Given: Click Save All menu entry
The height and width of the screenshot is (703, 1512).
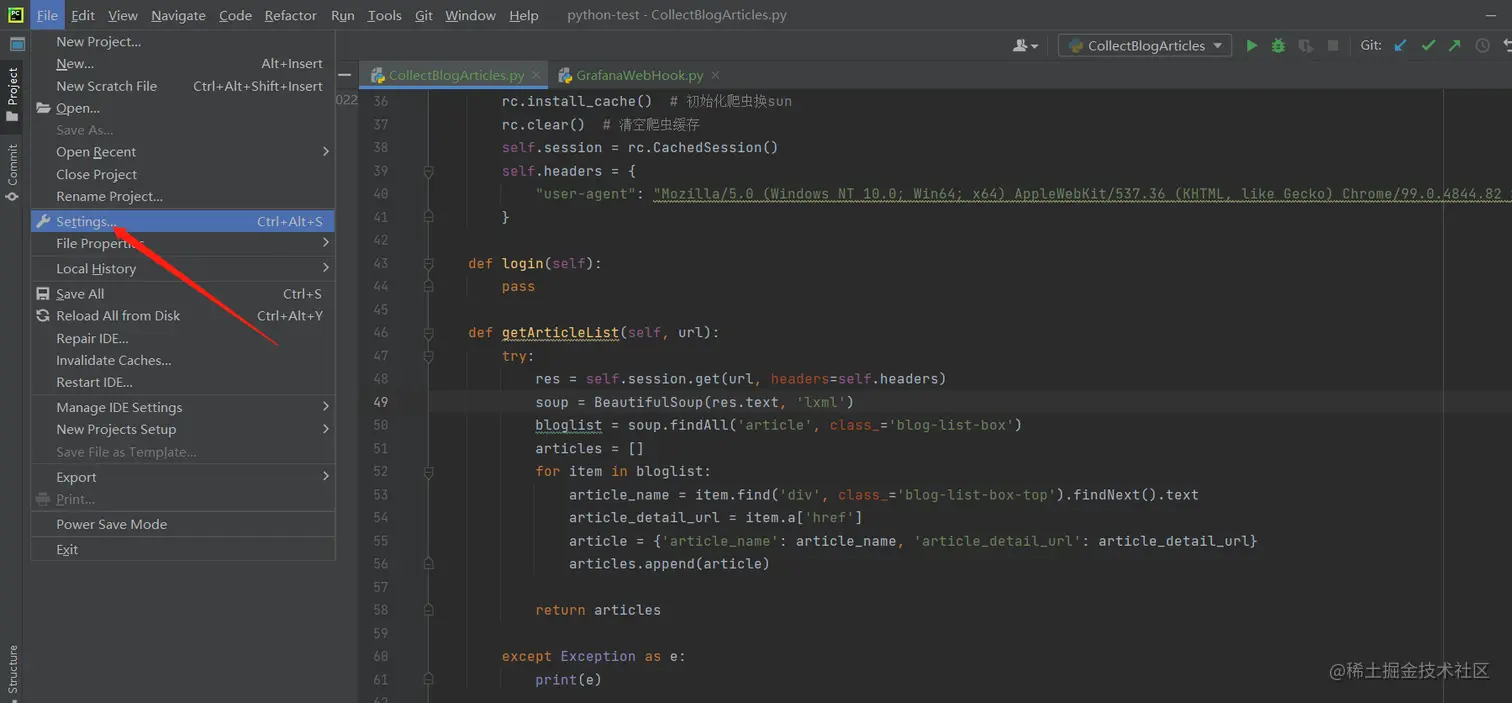Looking at the screenshot, I should click(183, 294).
